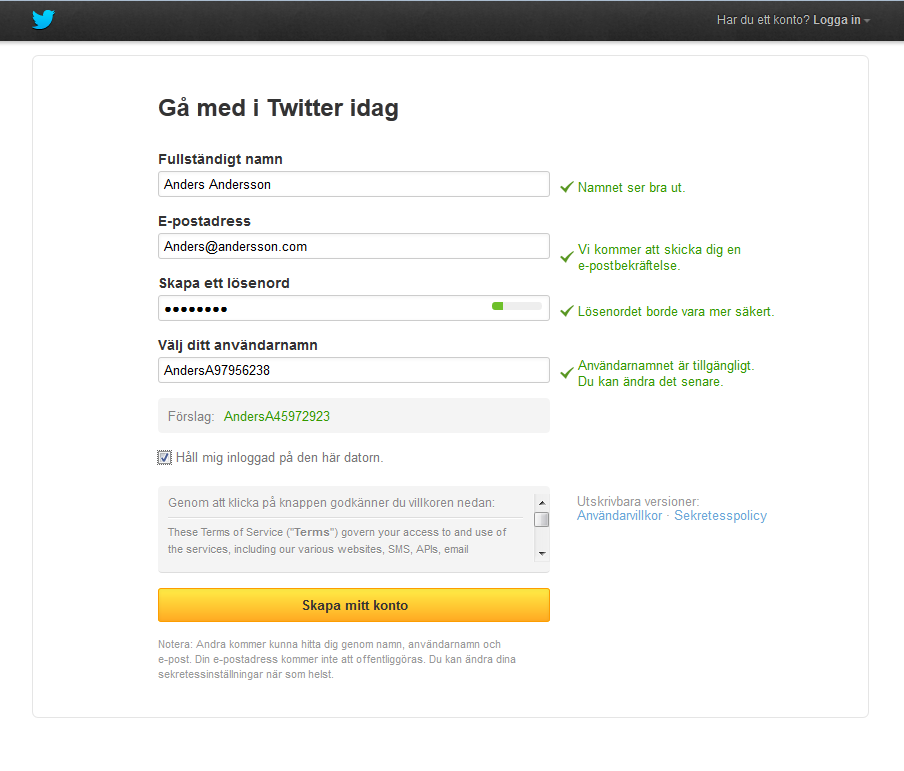This screenshot has width=904, height=771.
Task: Open the Användarvillkor link
Action: point(620,516)
